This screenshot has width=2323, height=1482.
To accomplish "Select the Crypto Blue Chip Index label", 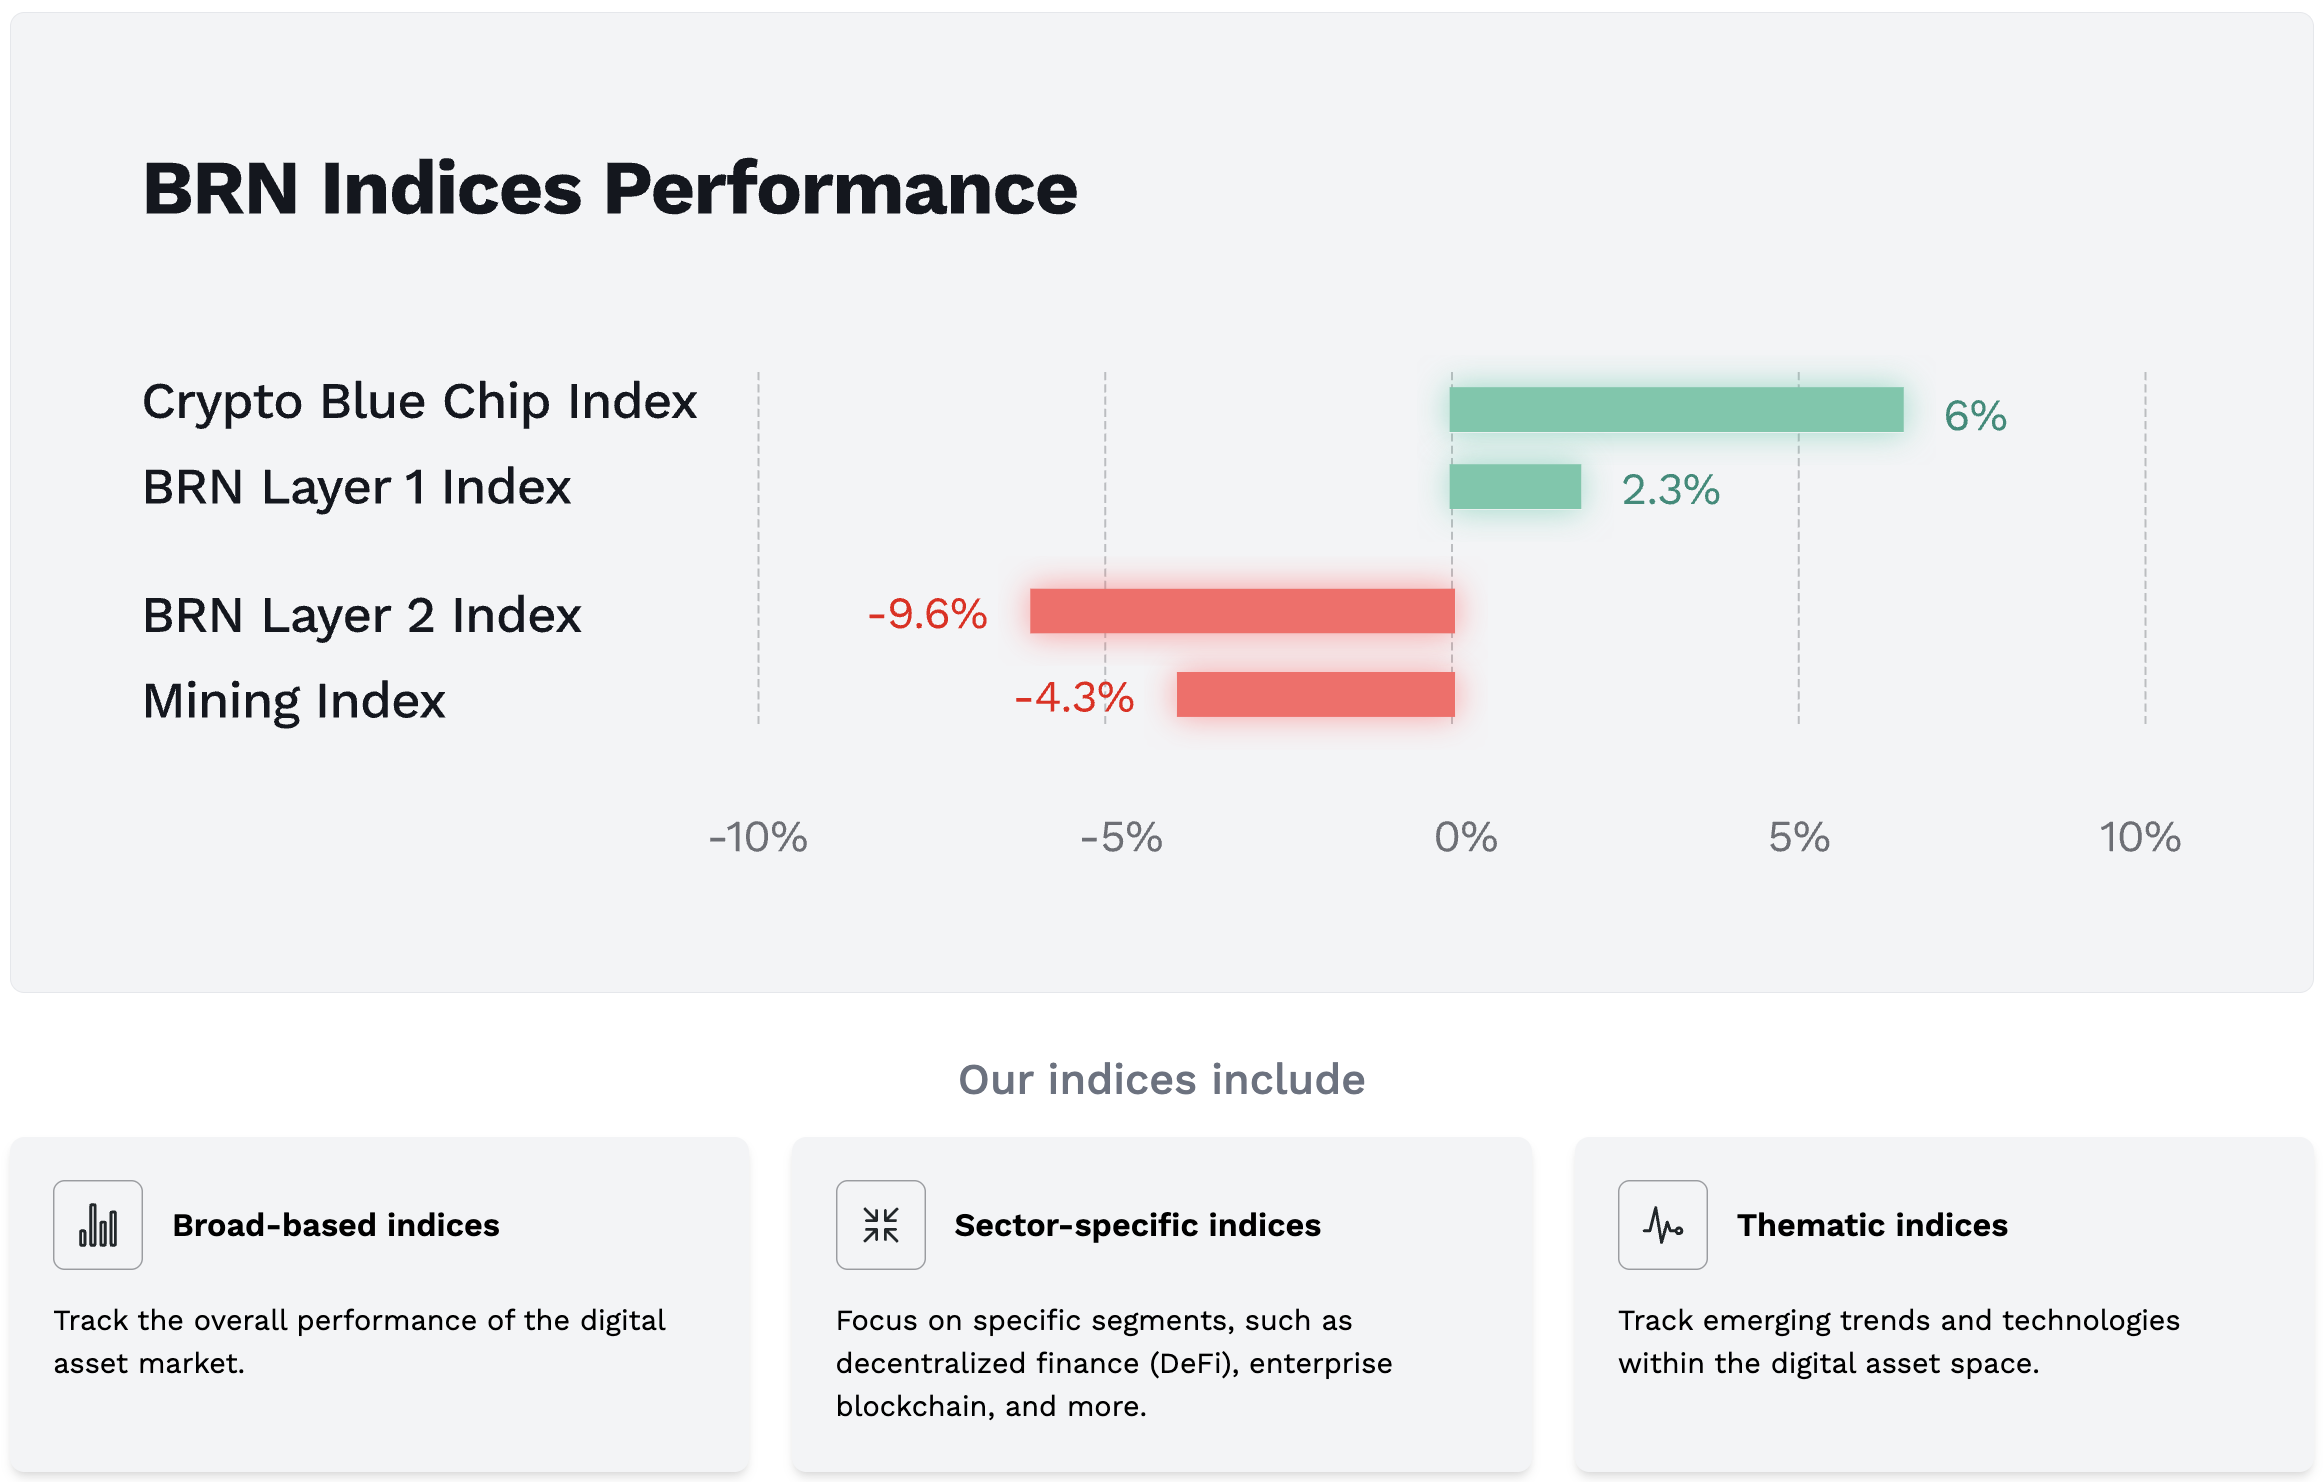I will tap(419, 402).
